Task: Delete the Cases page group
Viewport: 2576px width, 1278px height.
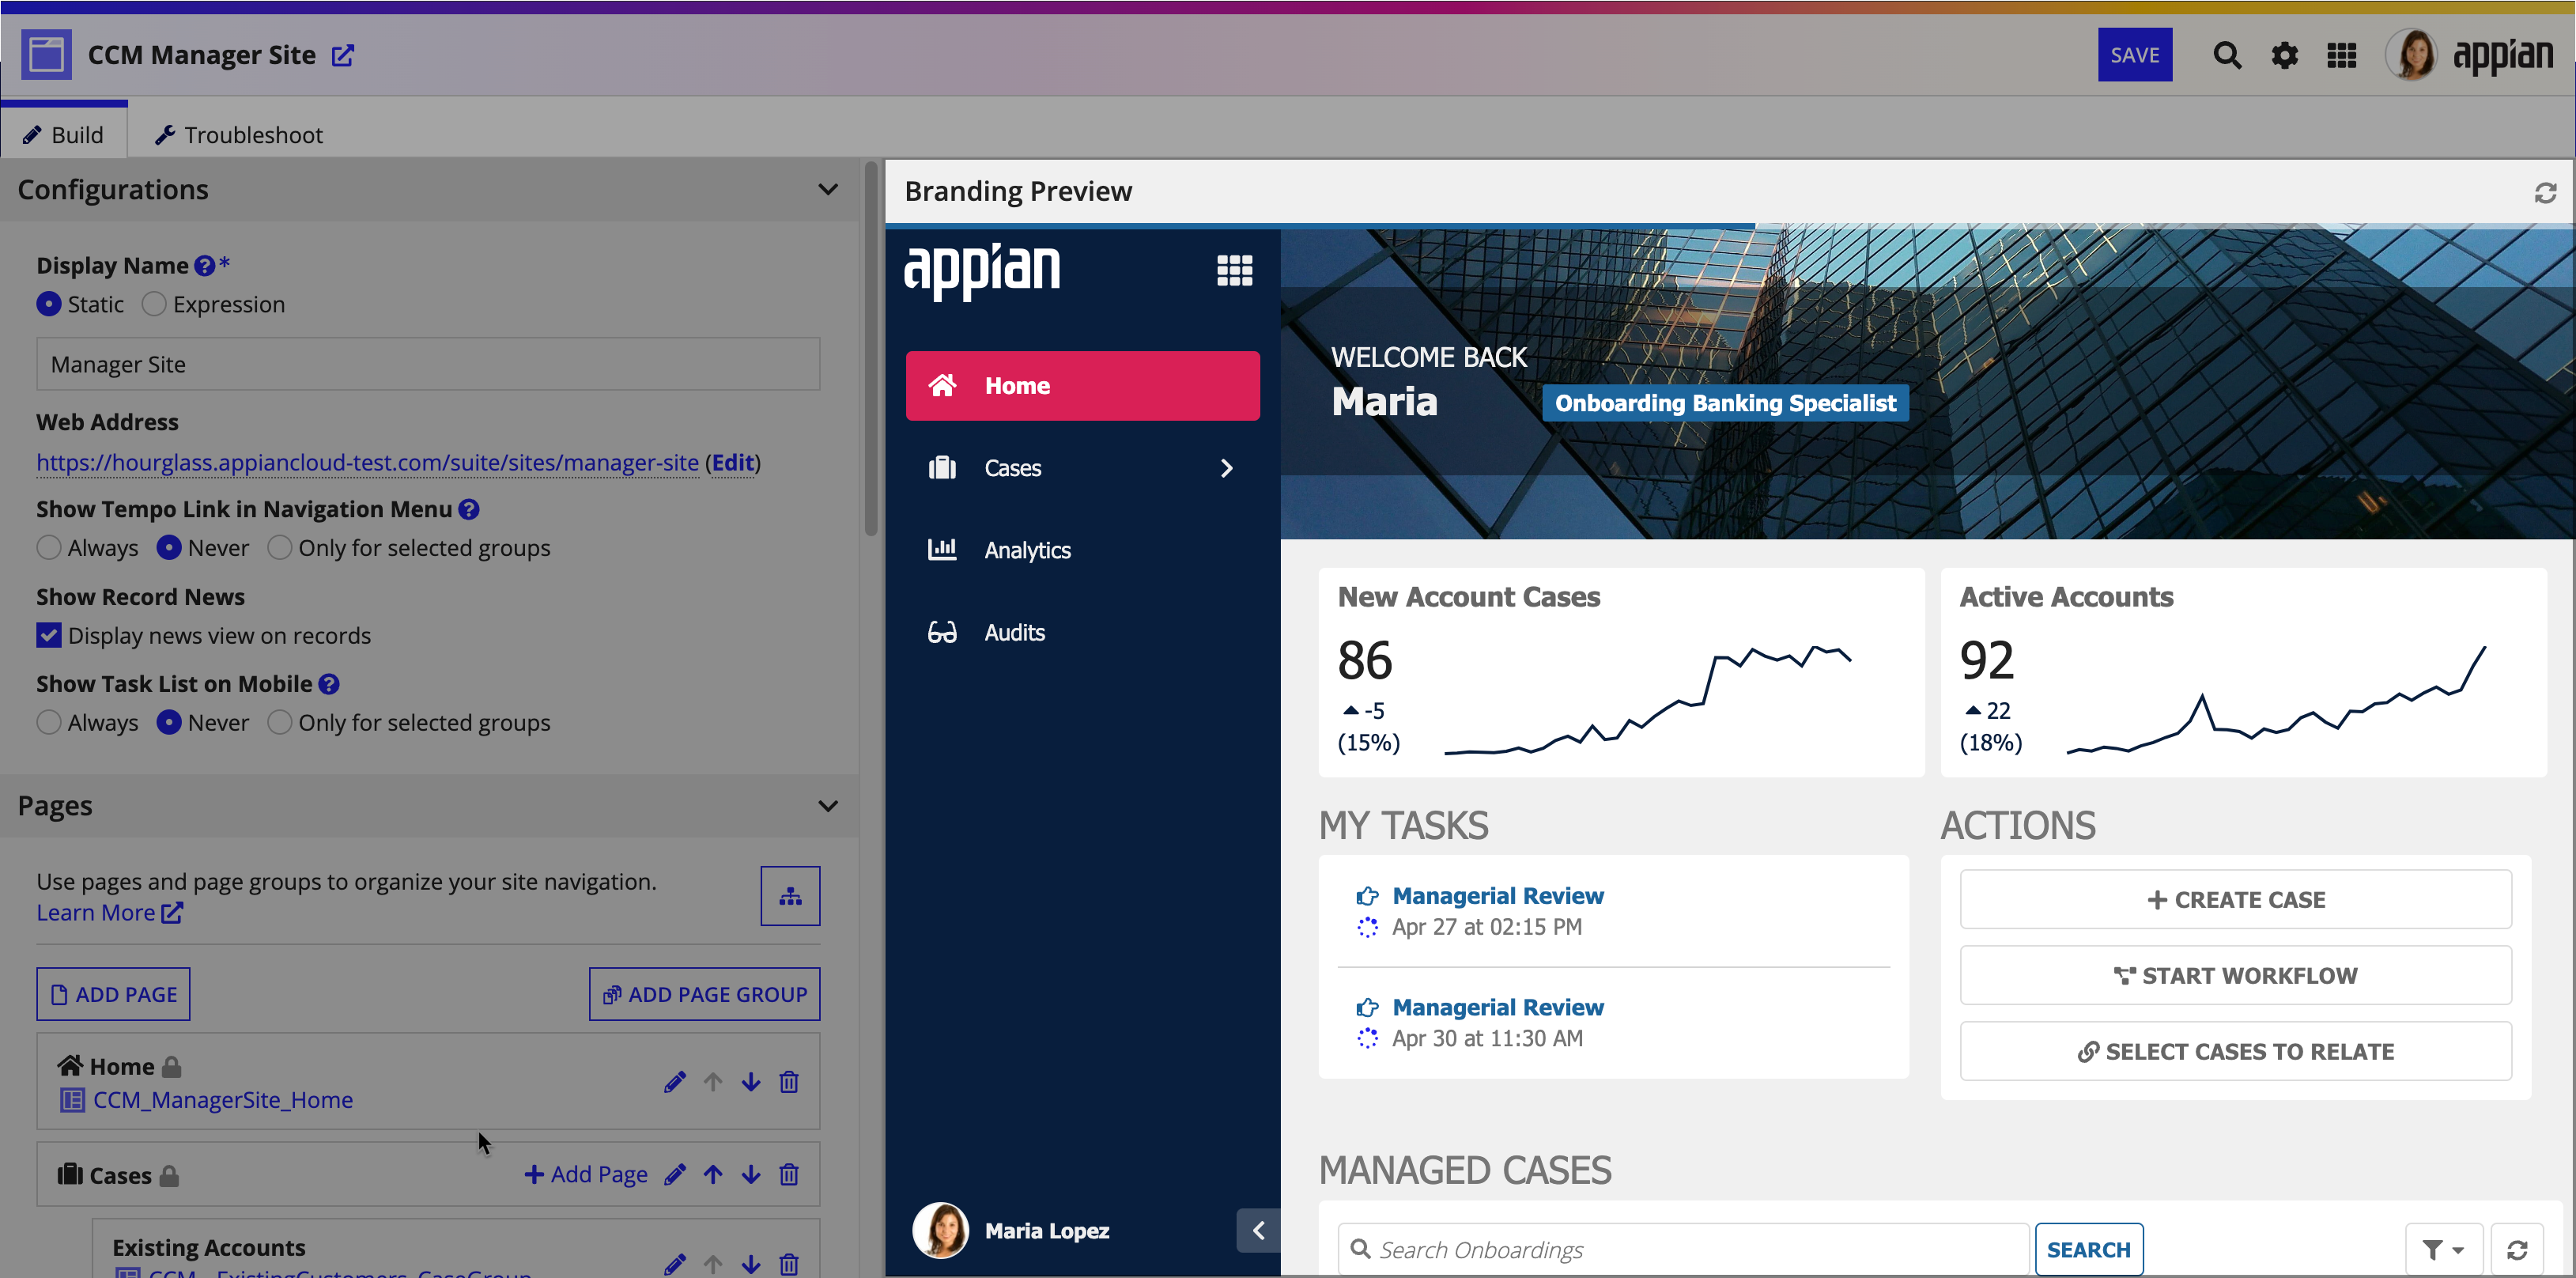Action: [x=789, y=1174]
